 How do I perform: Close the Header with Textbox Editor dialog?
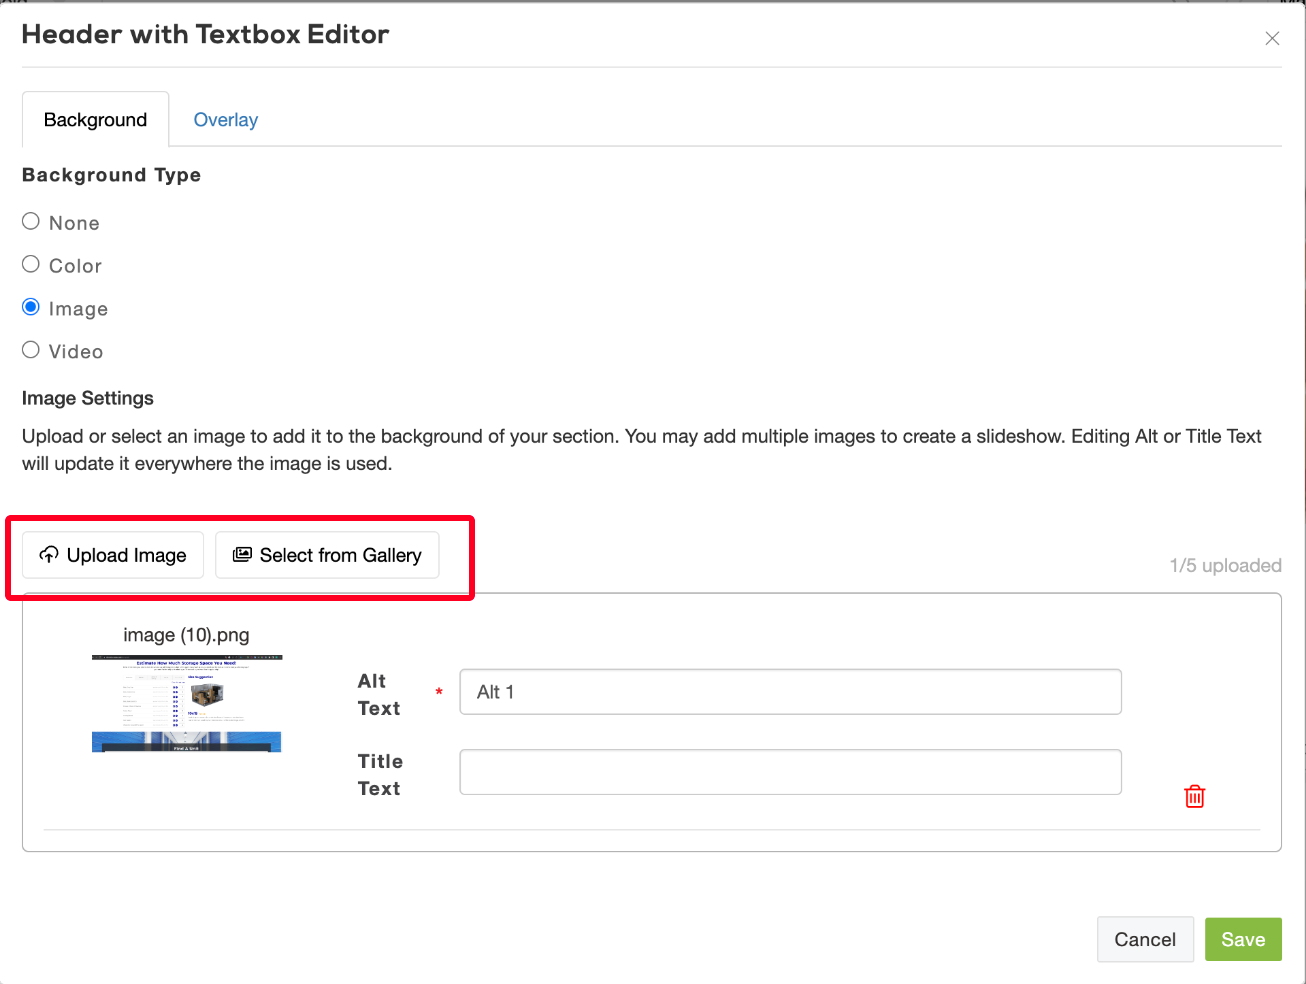pyautogui.click(x=1272, y=38)
